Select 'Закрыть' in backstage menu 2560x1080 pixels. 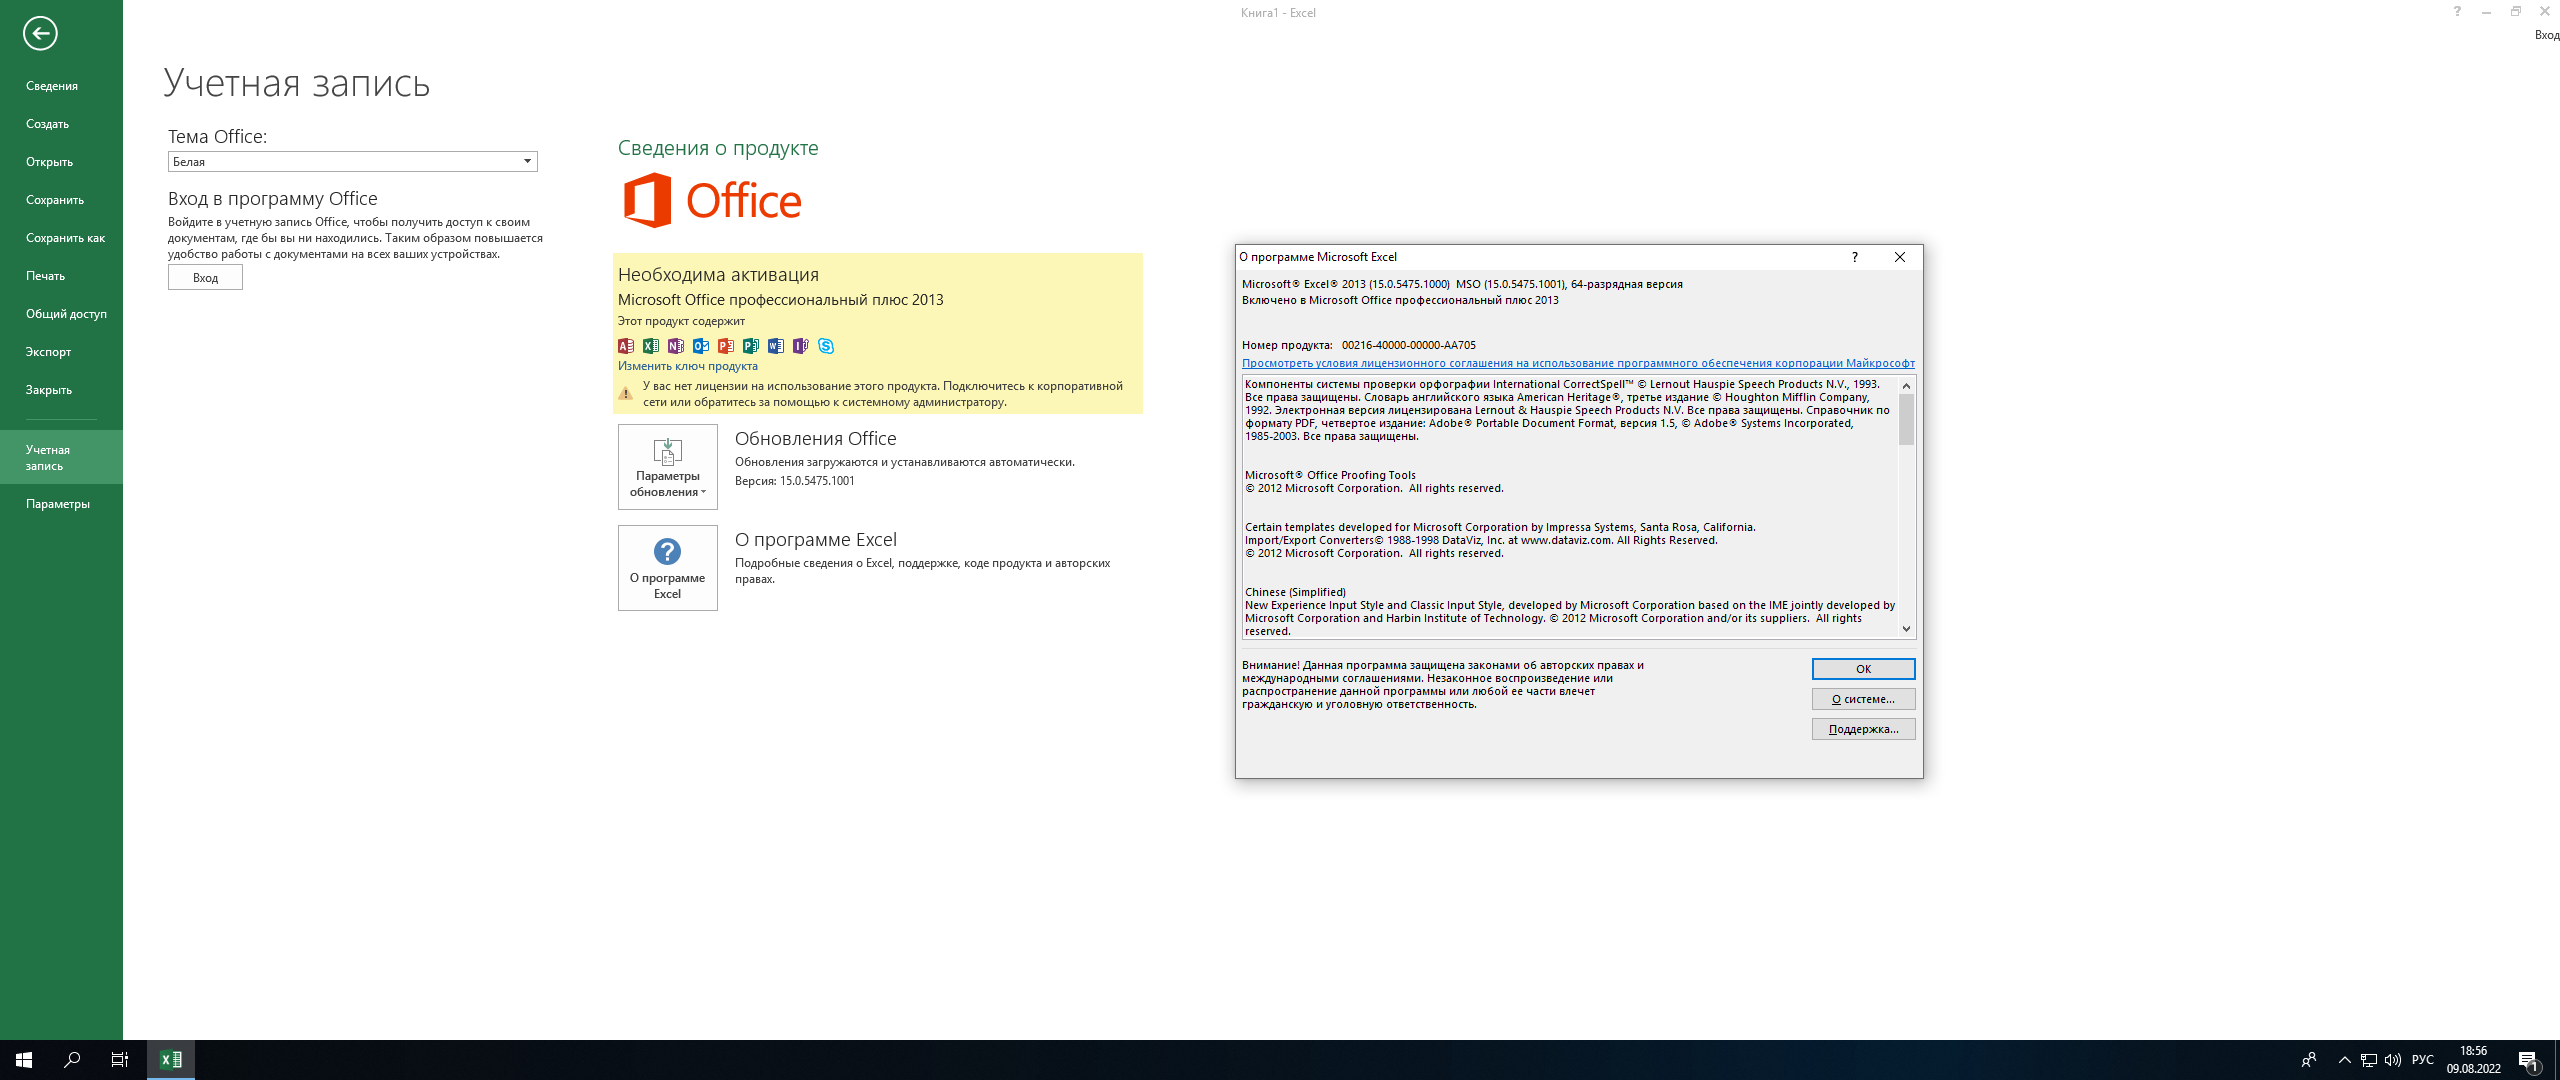(61, 390)
